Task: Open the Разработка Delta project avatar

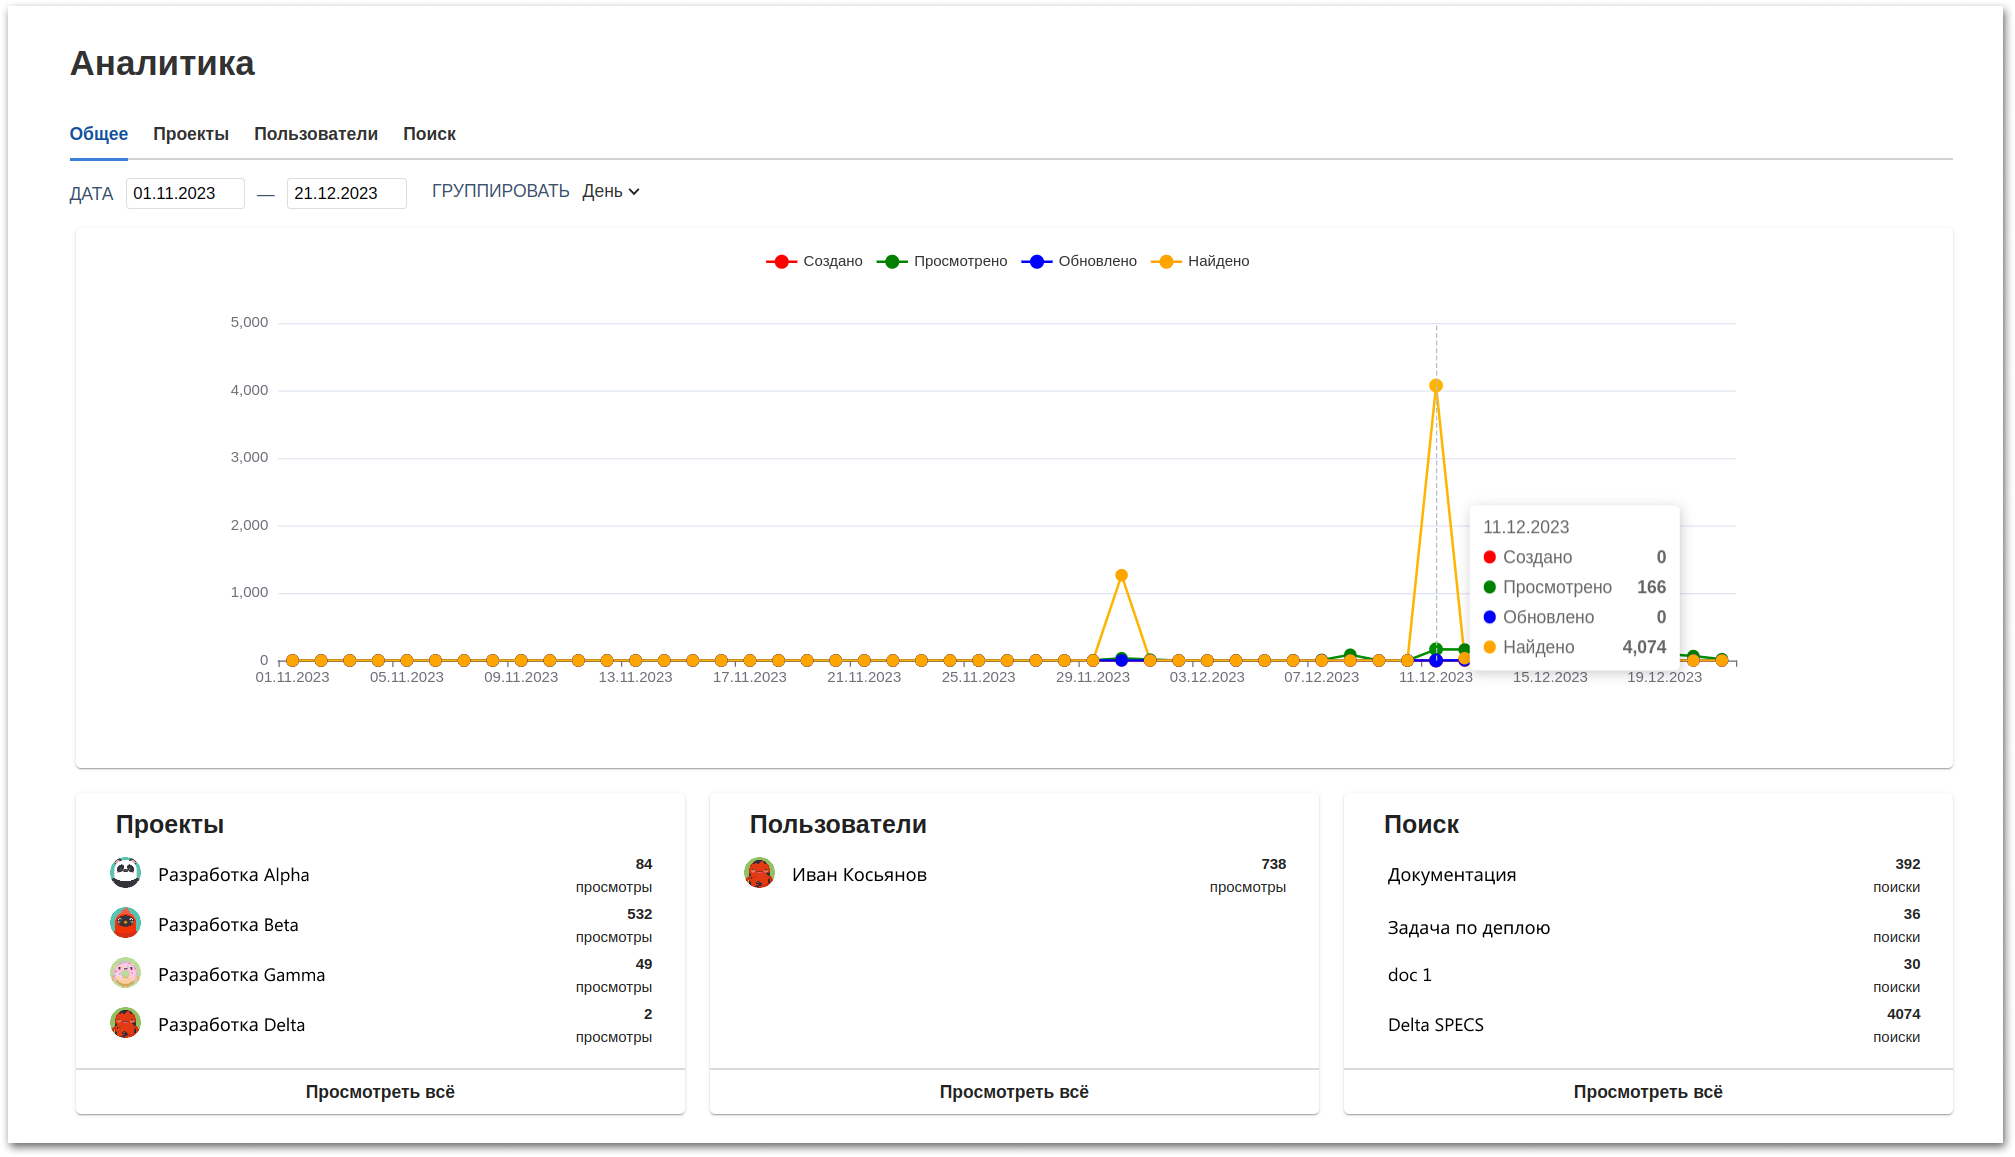Action: coord(125,1023)
